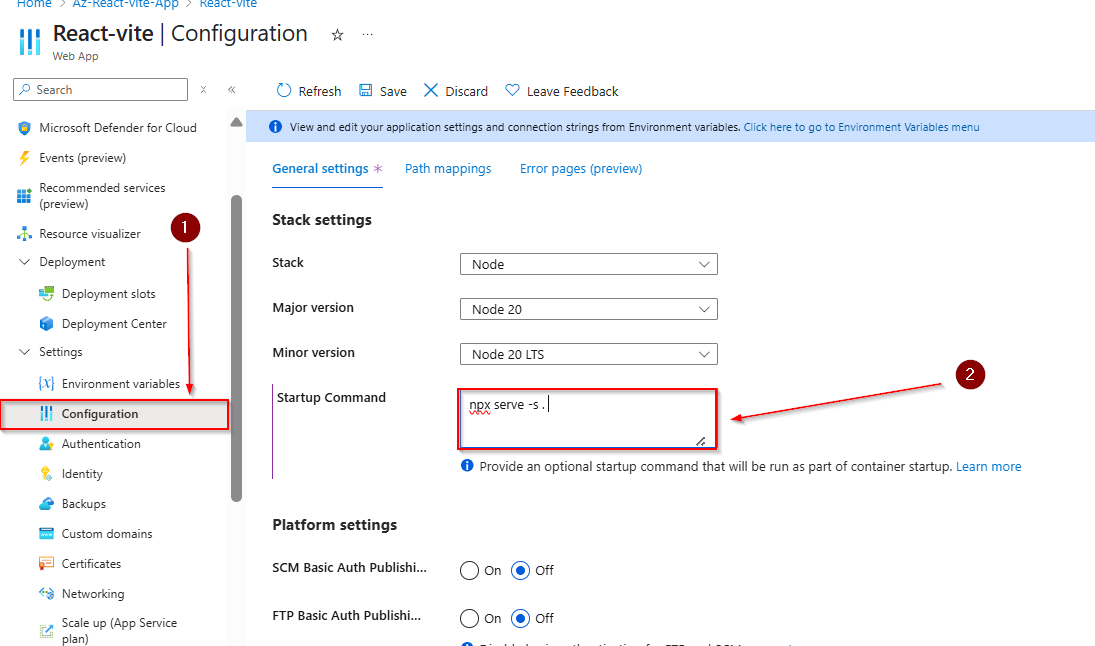Click the sidebar vertical scrollbar thumb

(x=236, y=348)
